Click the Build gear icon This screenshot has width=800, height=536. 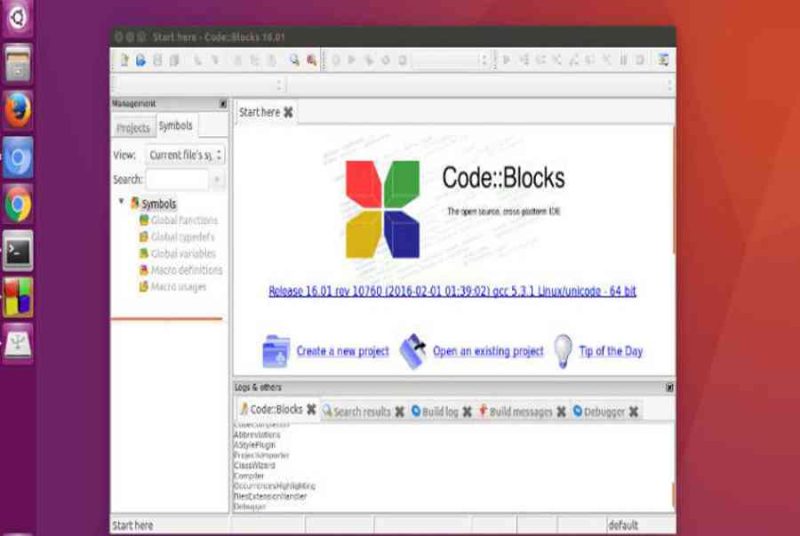tap(336, 60)
